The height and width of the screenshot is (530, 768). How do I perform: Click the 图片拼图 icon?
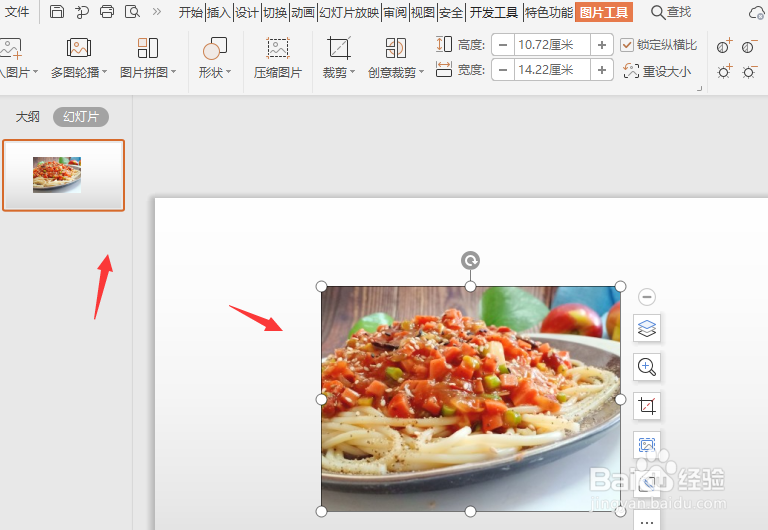tap(147, 48)
